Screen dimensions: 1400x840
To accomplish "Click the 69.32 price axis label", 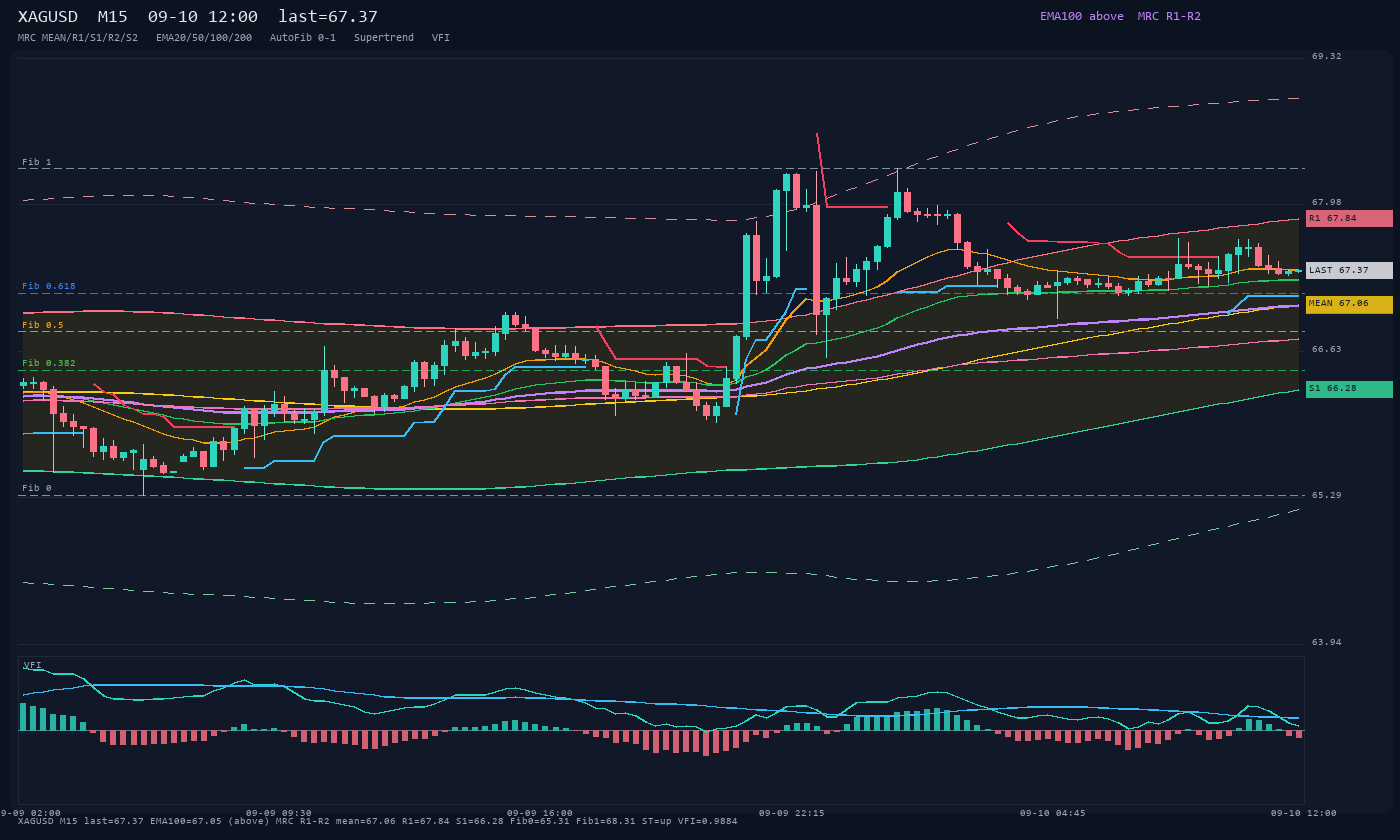I will (x=1327, y=57).
